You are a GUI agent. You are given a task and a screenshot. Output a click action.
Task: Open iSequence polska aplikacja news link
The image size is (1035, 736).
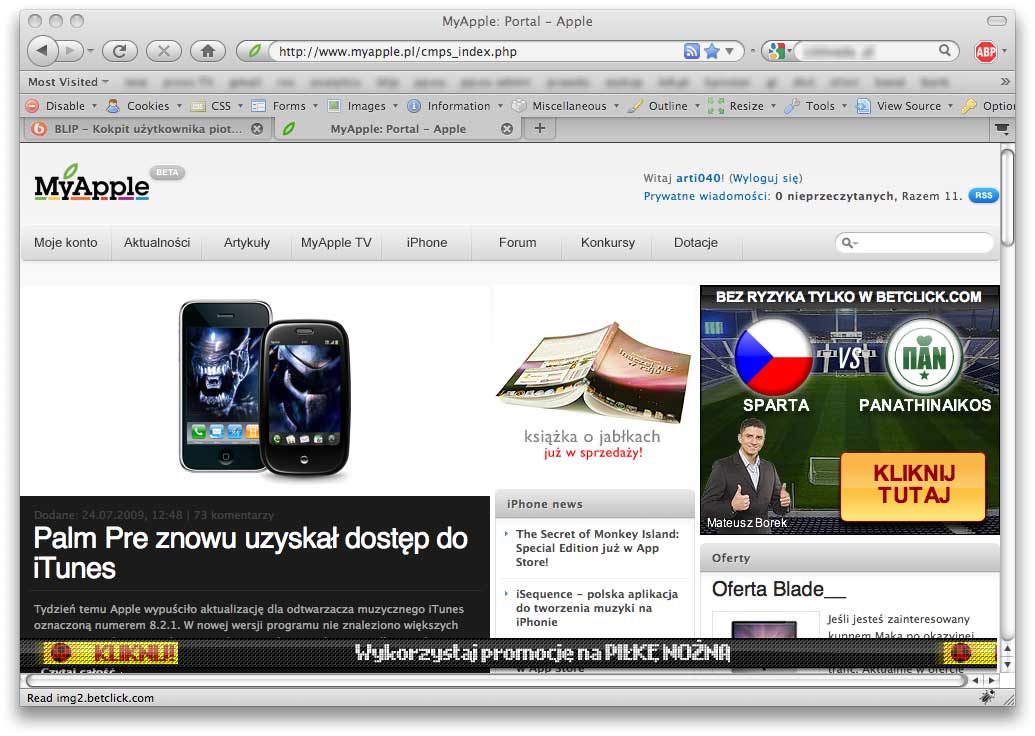coord(597,608)
